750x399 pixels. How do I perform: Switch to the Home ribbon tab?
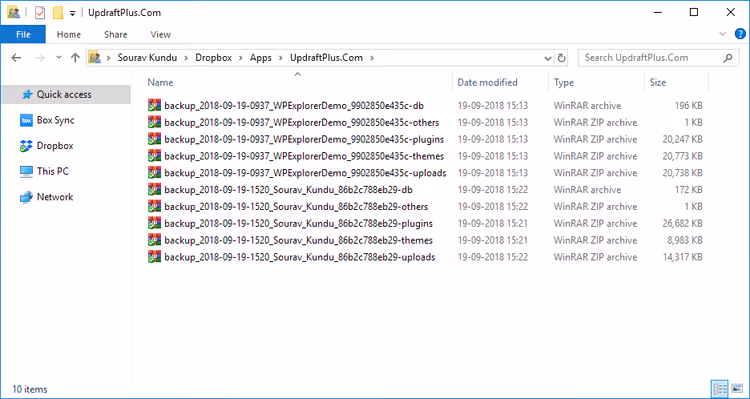coord(69,34)
